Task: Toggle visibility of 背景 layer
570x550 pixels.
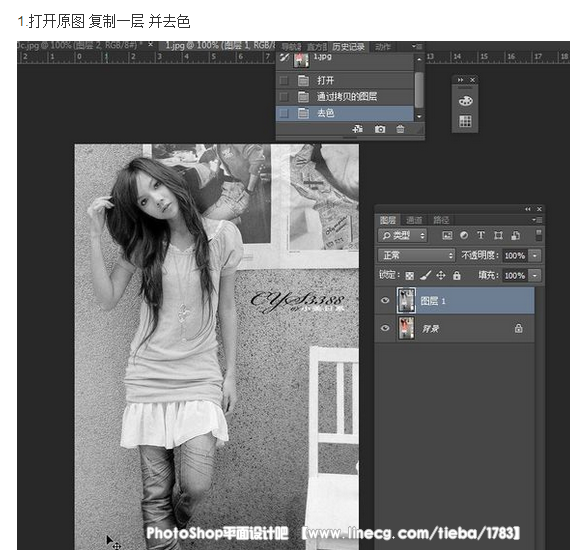Action: click(x=385, y=328)
